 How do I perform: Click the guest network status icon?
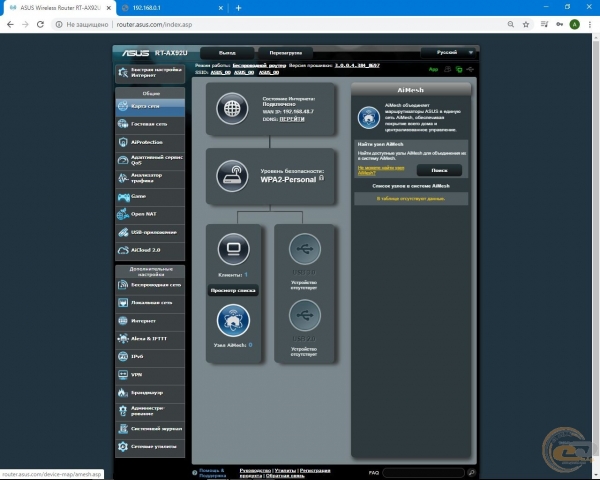tap(447, 69)
